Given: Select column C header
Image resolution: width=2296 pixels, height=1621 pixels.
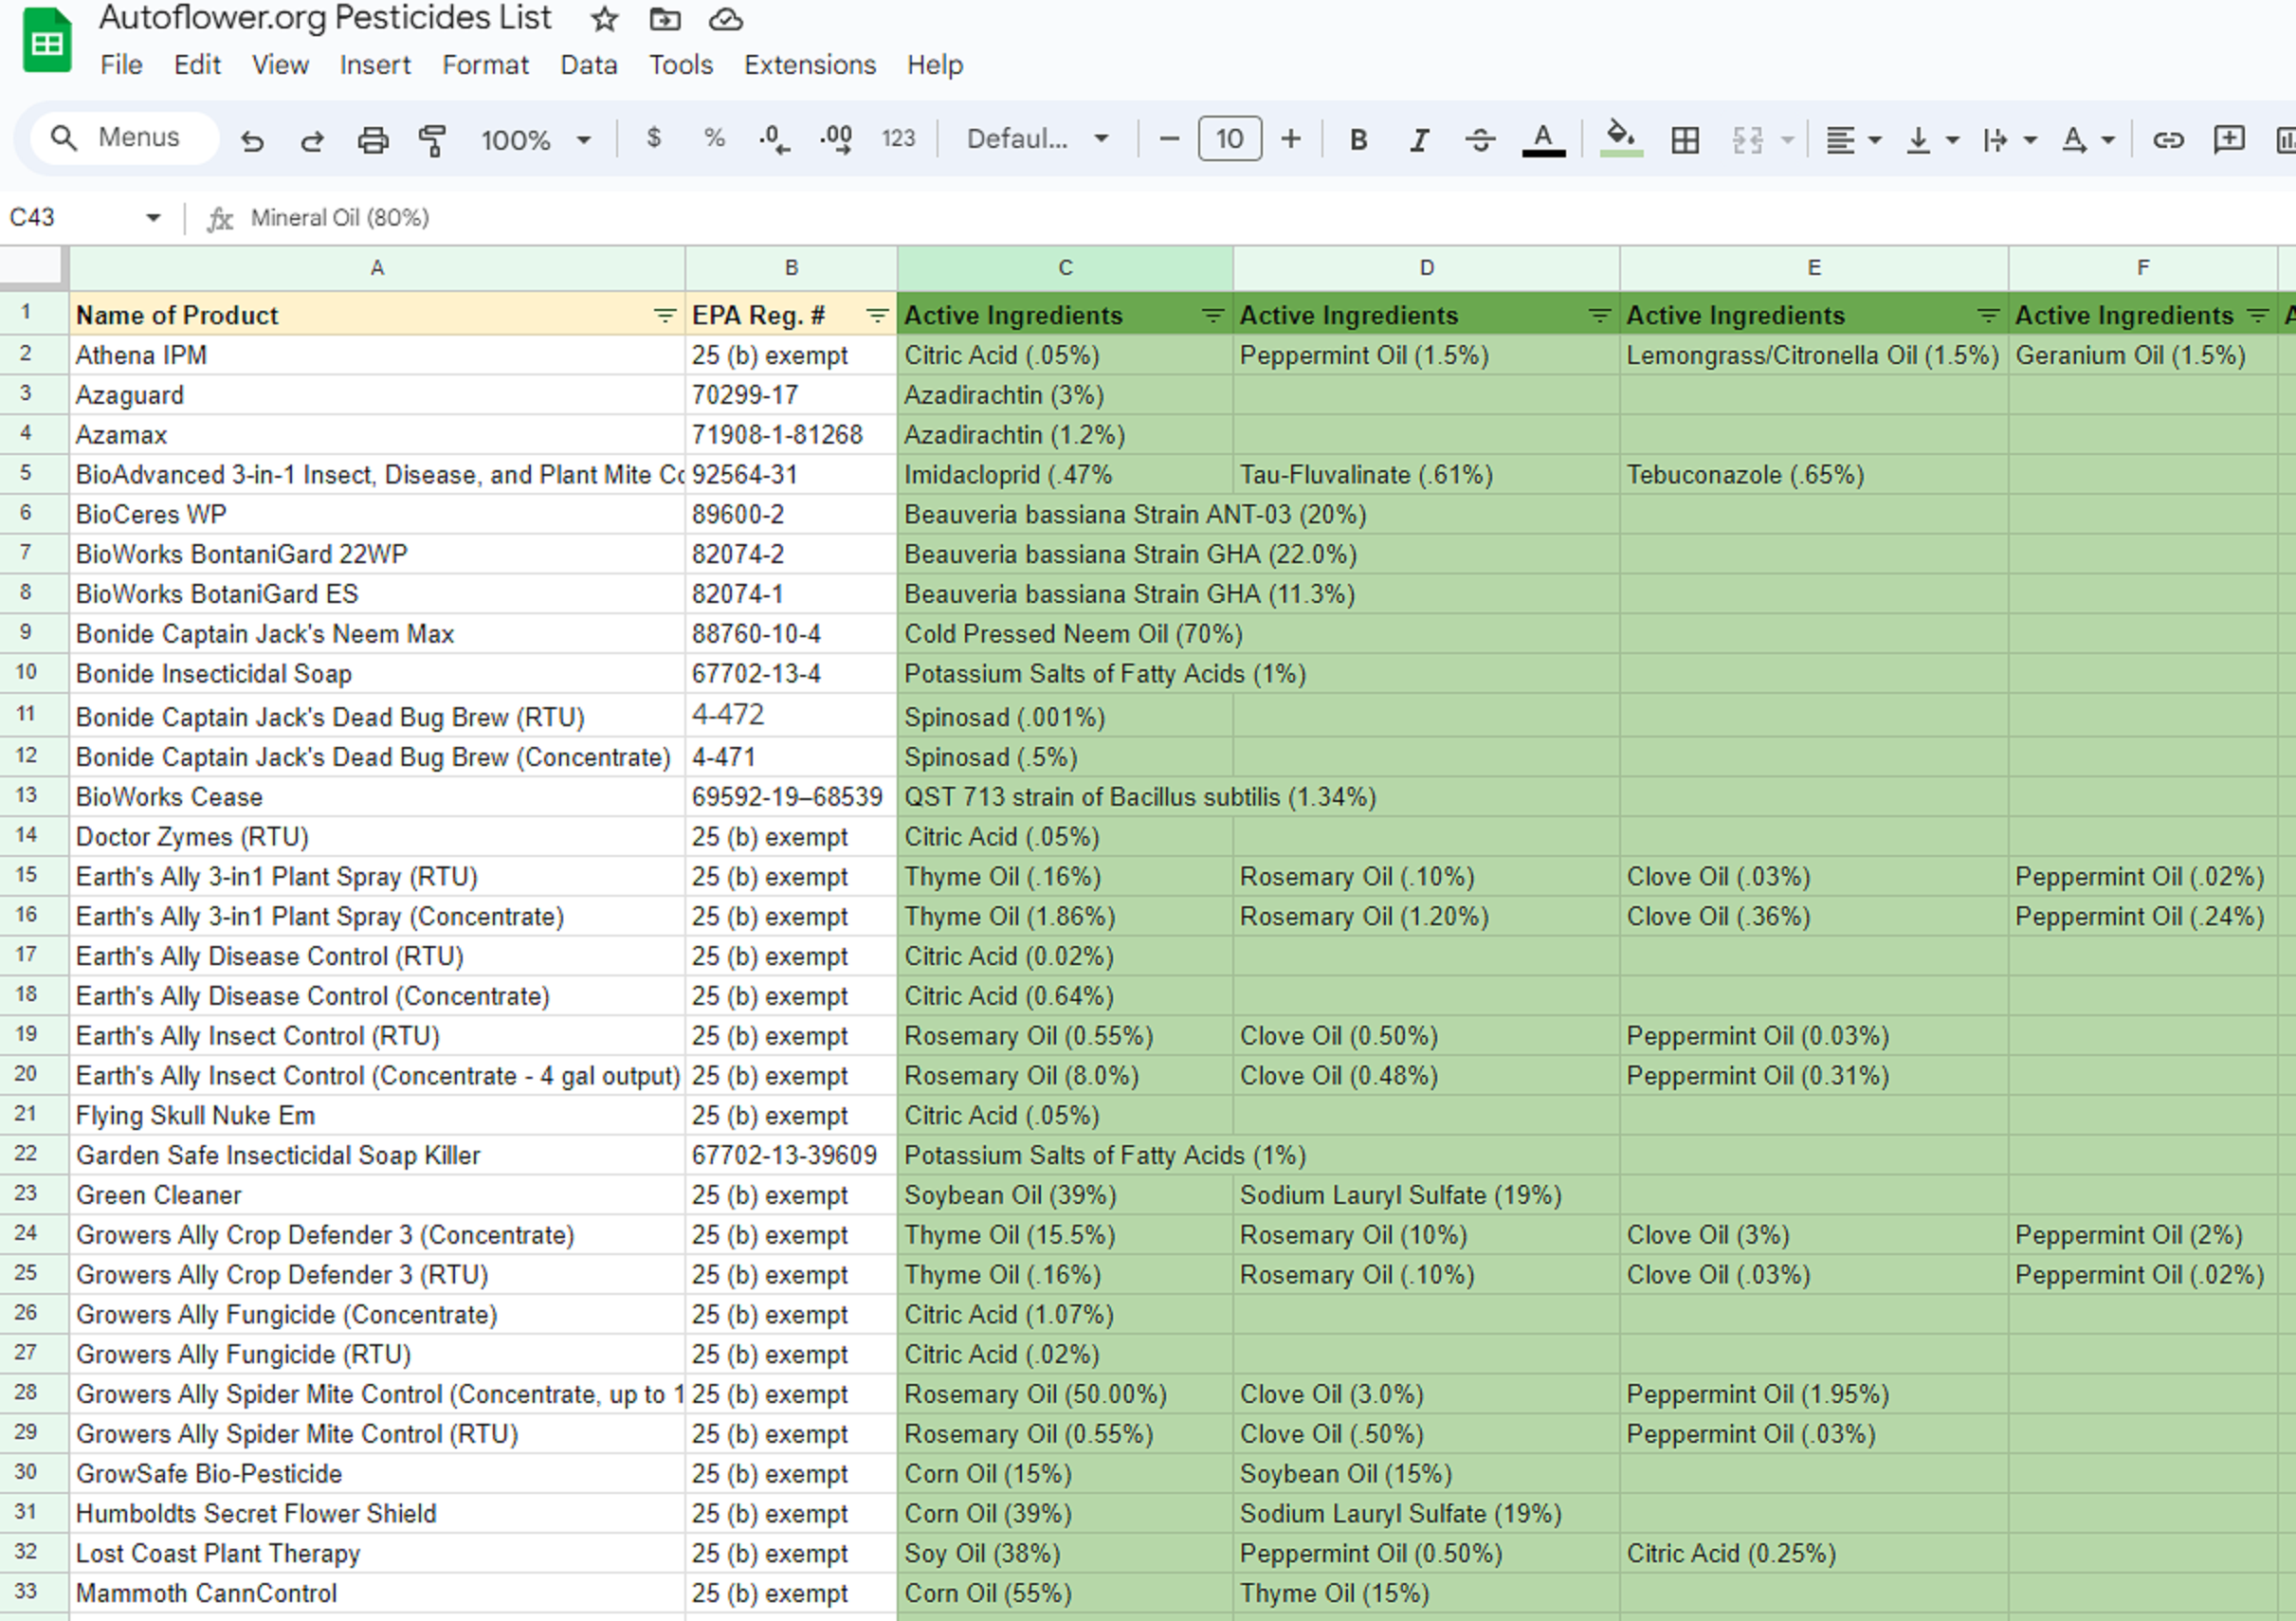Looking at the screenshot, I should pyautogui.click(x=1065, y=268).
